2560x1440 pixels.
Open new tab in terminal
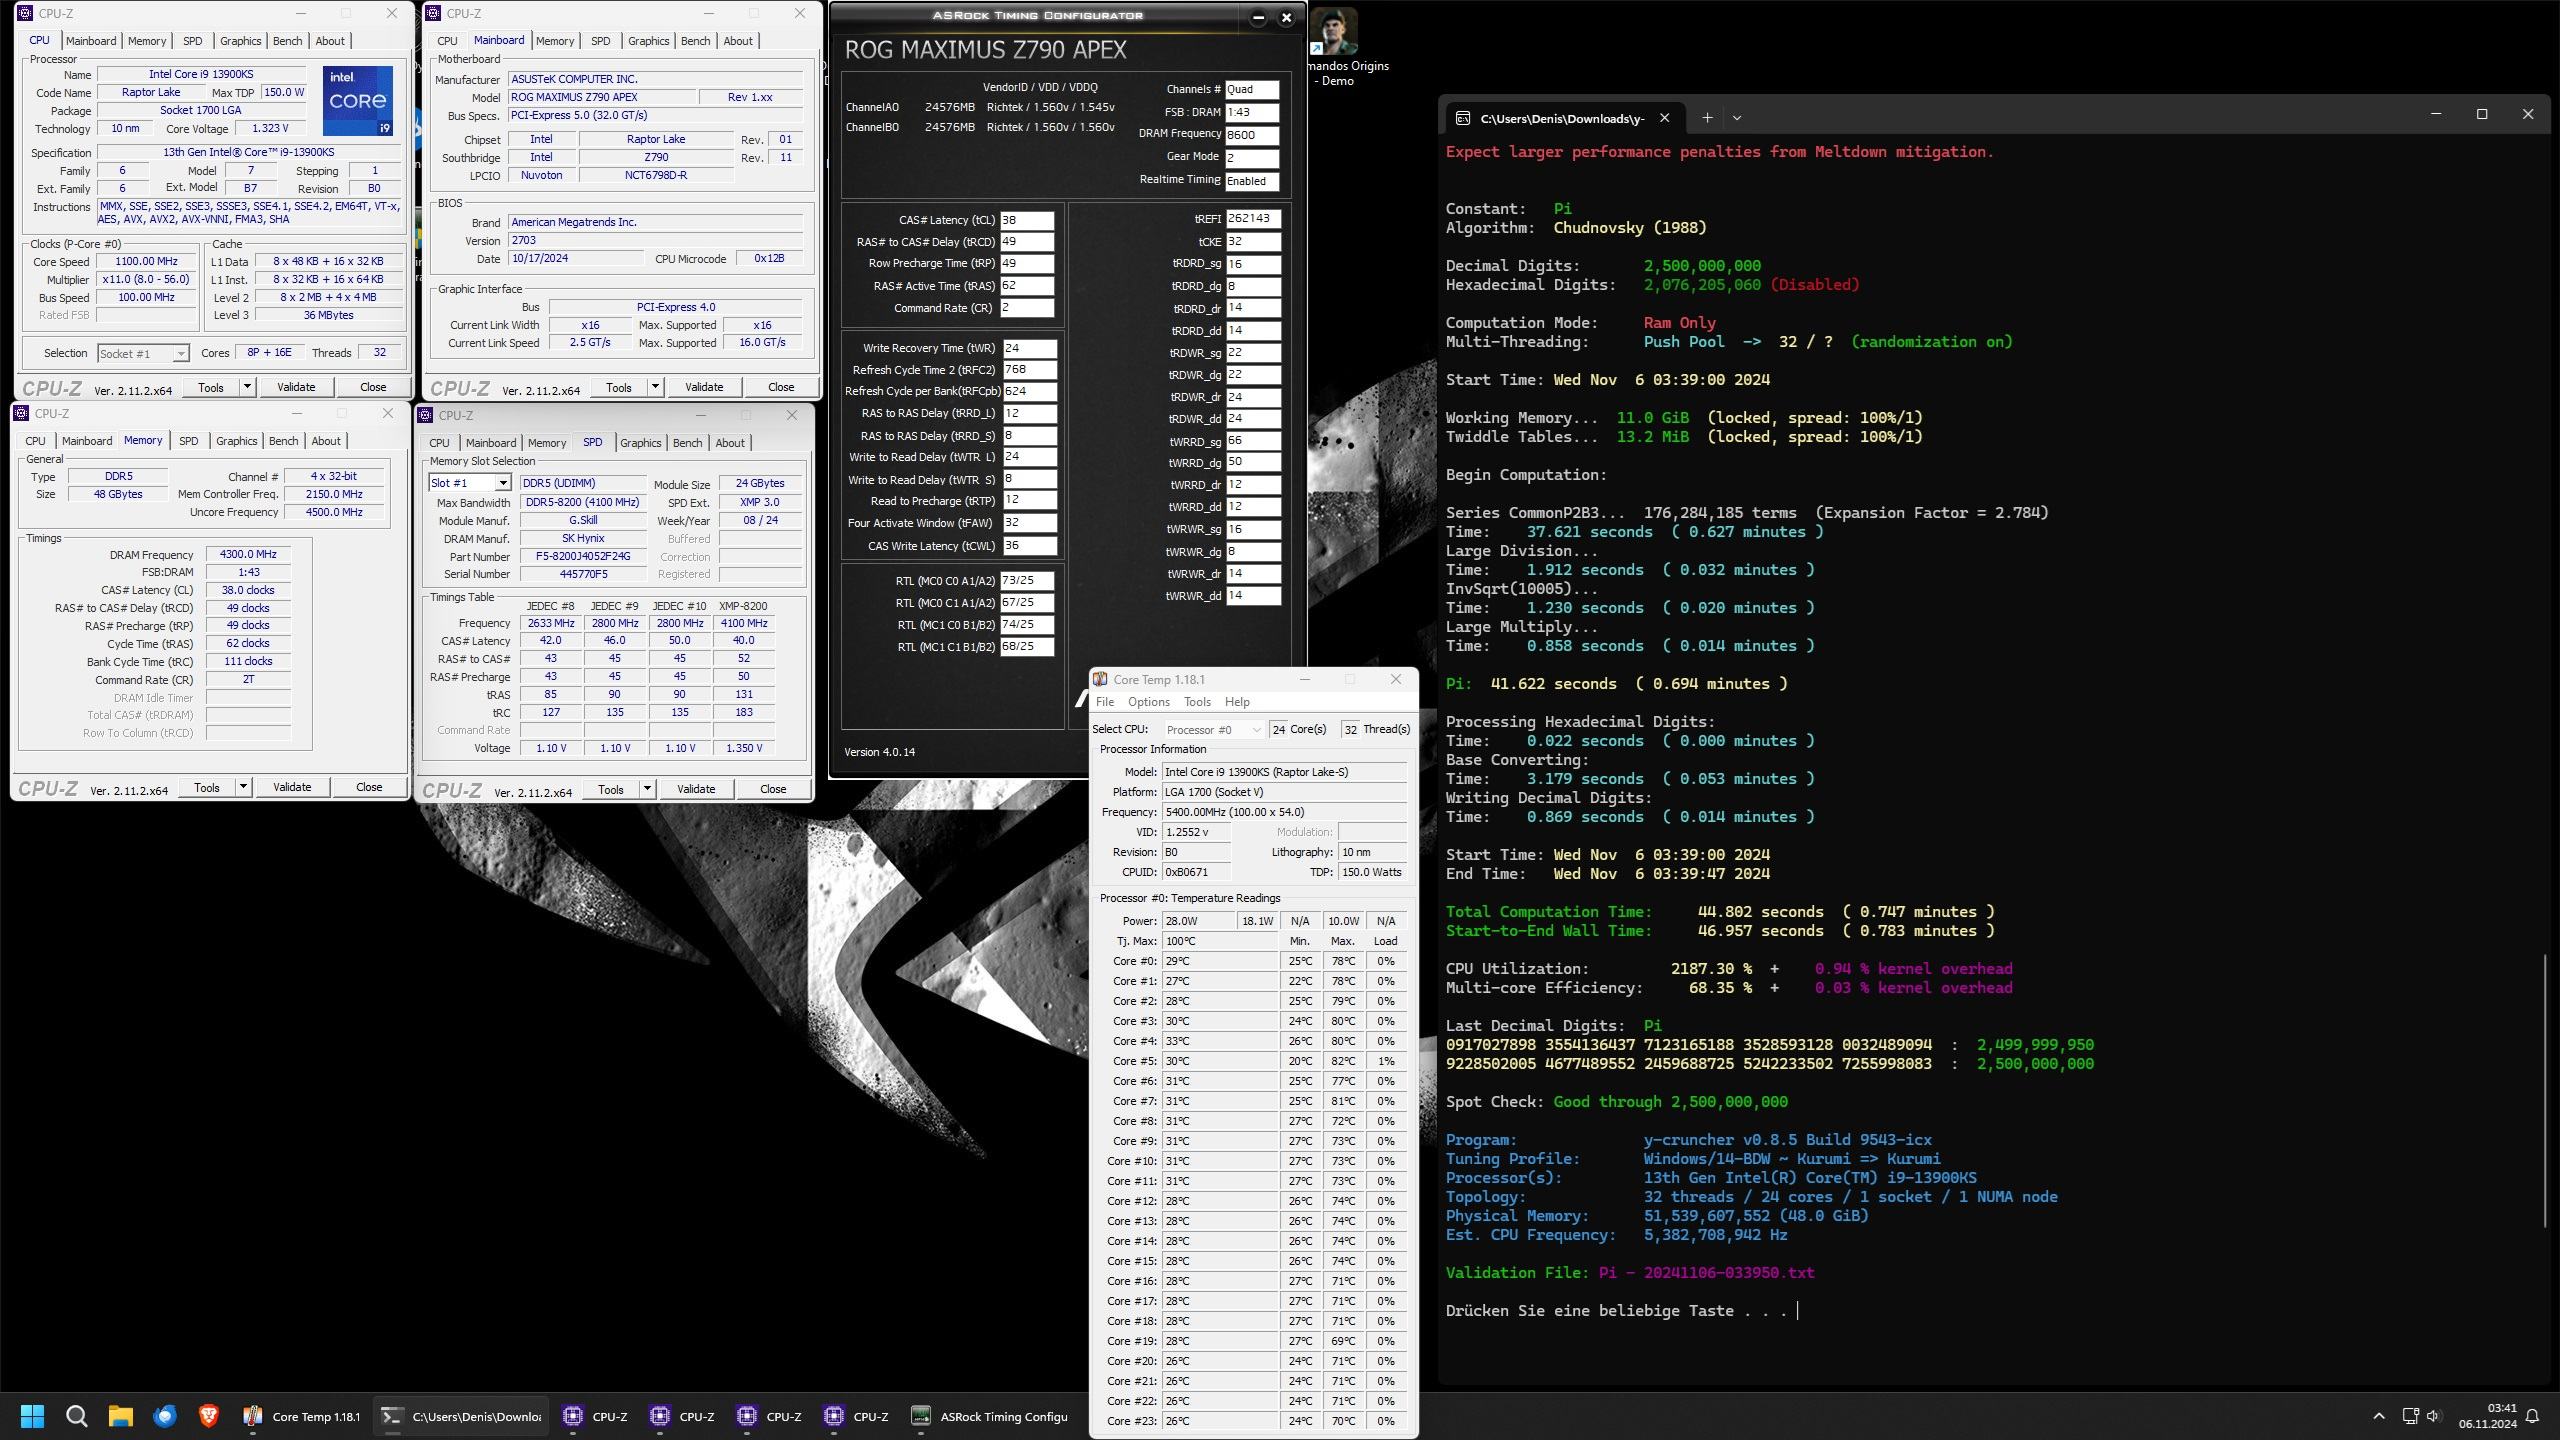[1707, 118]
